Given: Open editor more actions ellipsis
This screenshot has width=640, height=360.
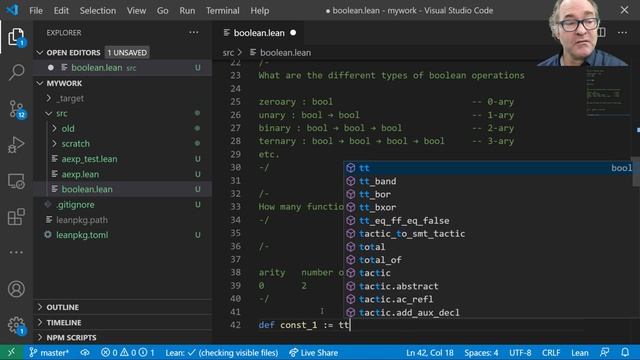Looking at the screenshot, I should click(622, 33).
